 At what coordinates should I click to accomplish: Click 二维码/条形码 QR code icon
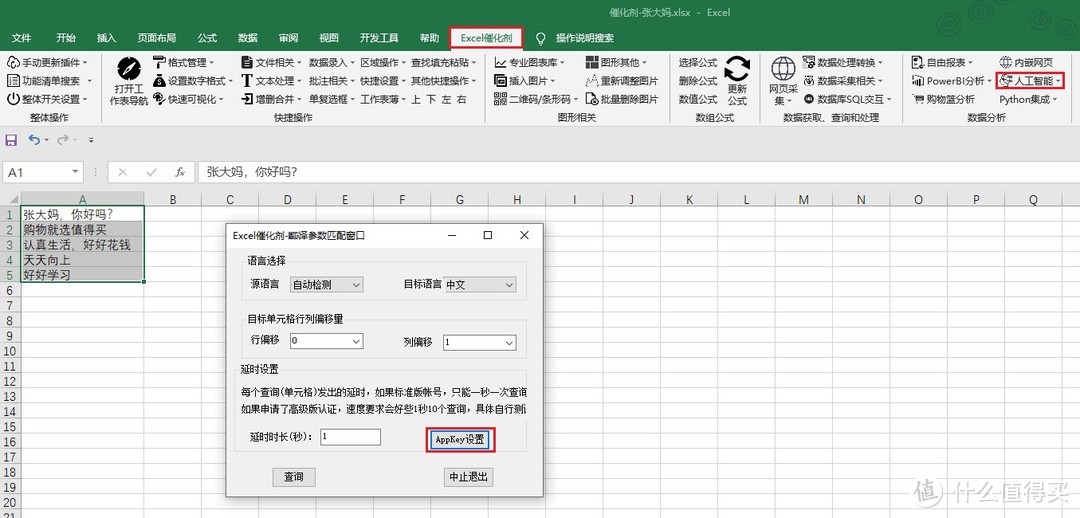pos(501,99)
